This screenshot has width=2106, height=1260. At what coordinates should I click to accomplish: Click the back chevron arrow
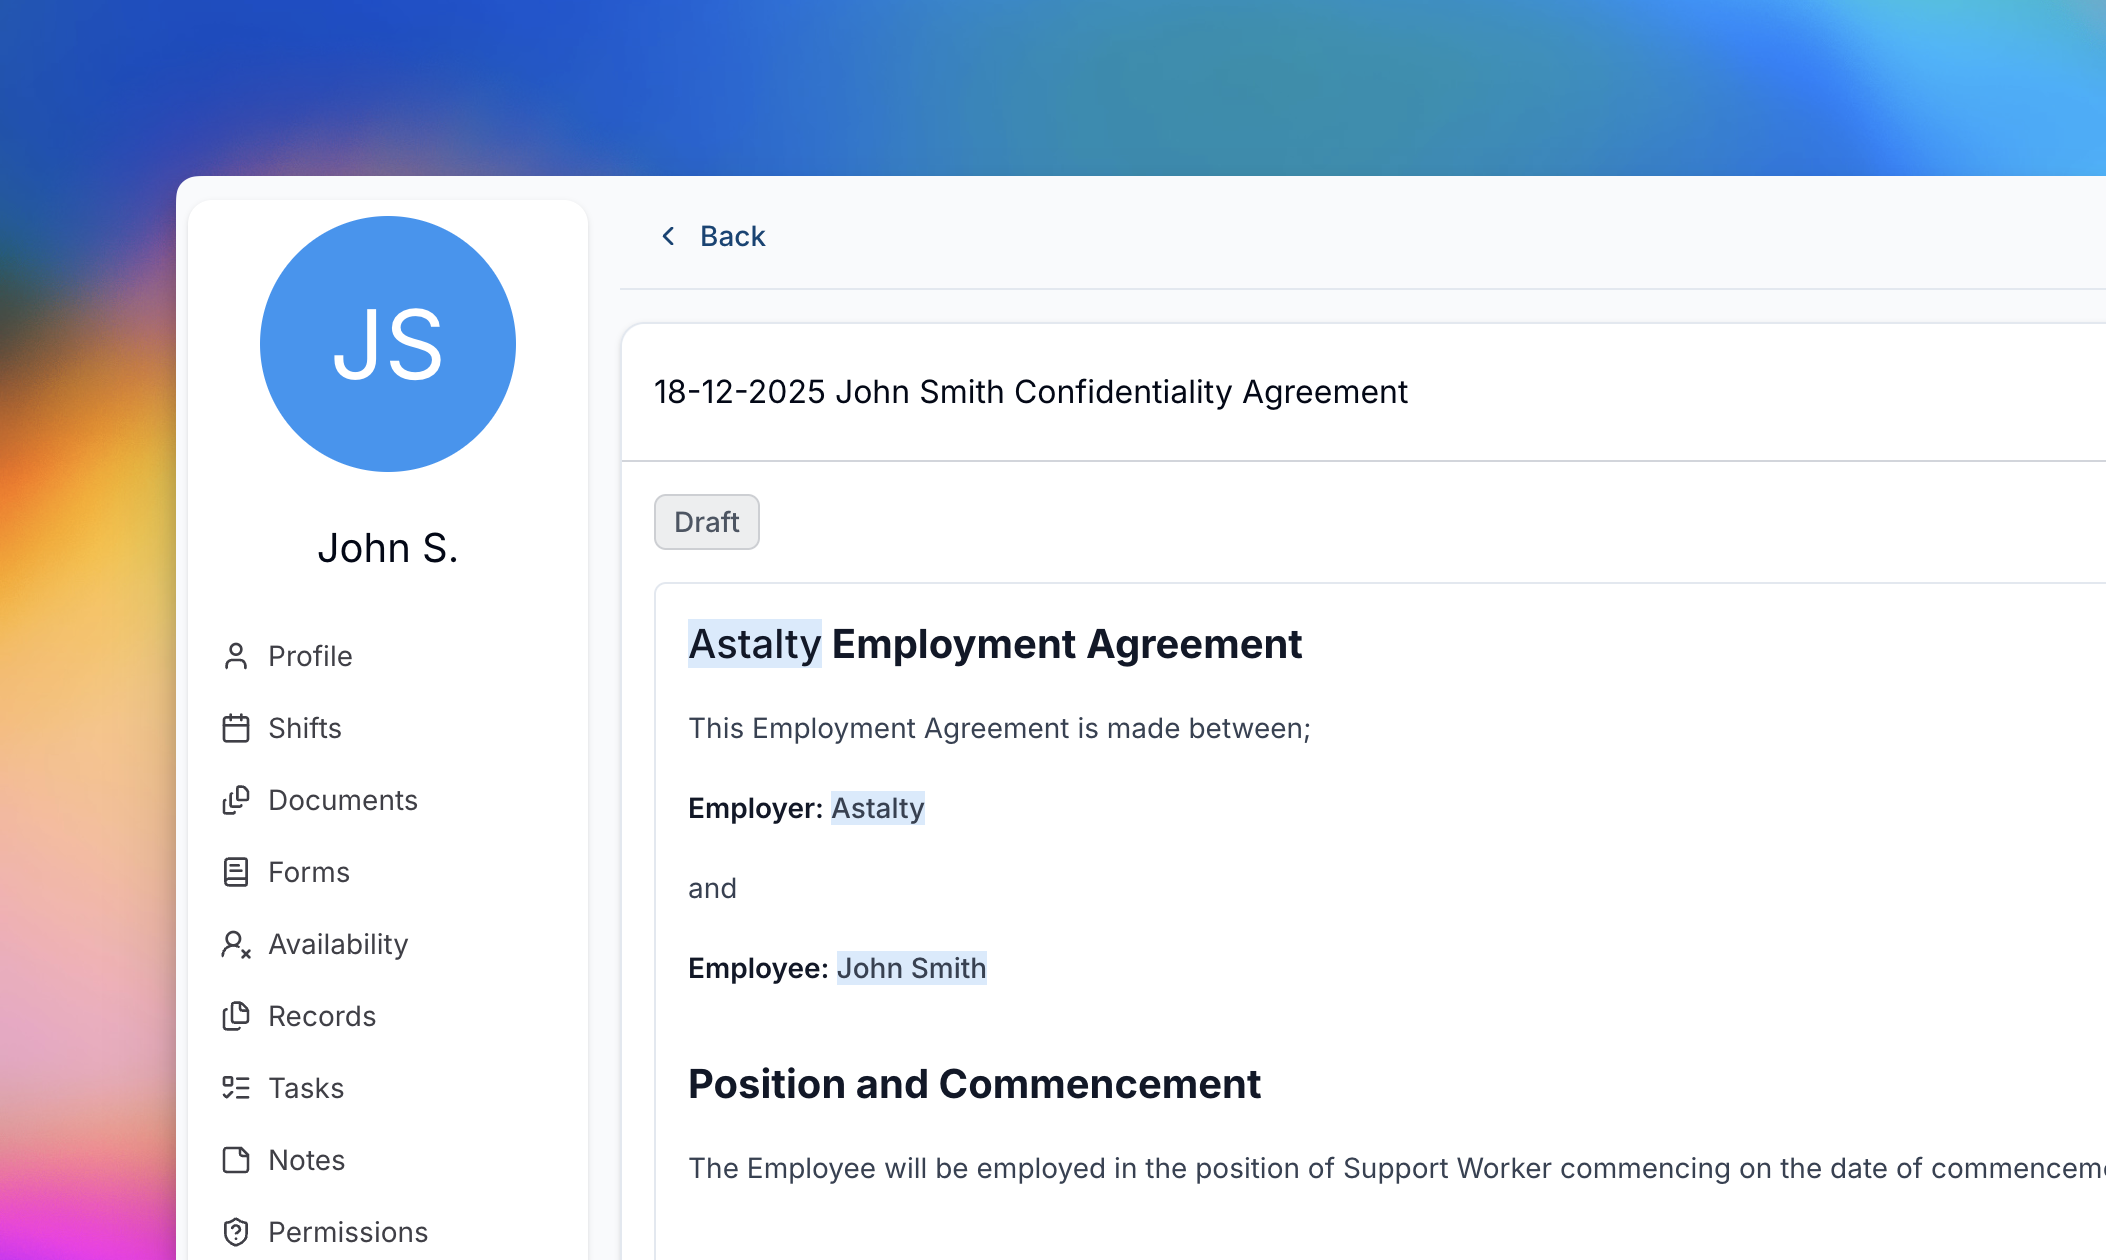tap(668, 236)
